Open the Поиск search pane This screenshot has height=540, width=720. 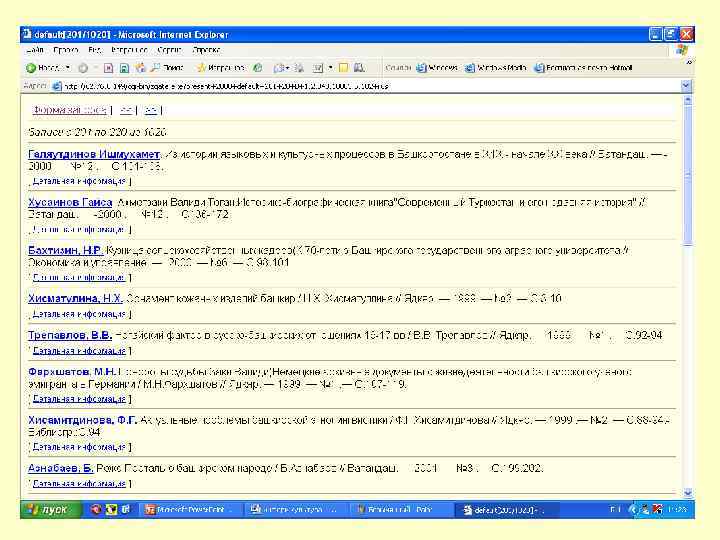click(167, 68)
